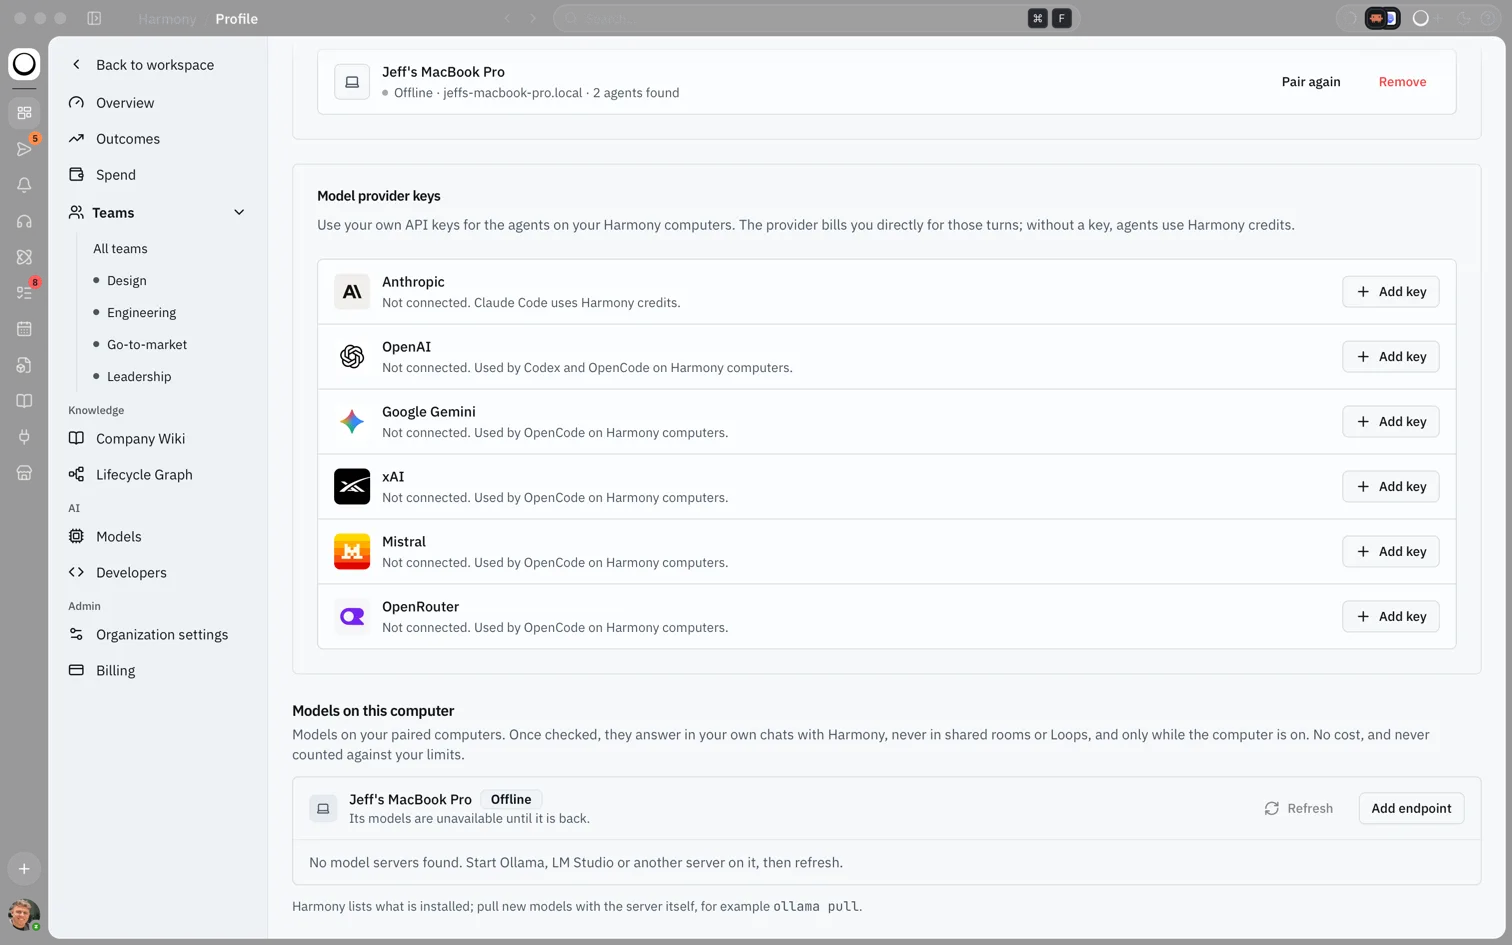
Task: Open the dashboard grid icon in left rail
Action: coord(24,113)
